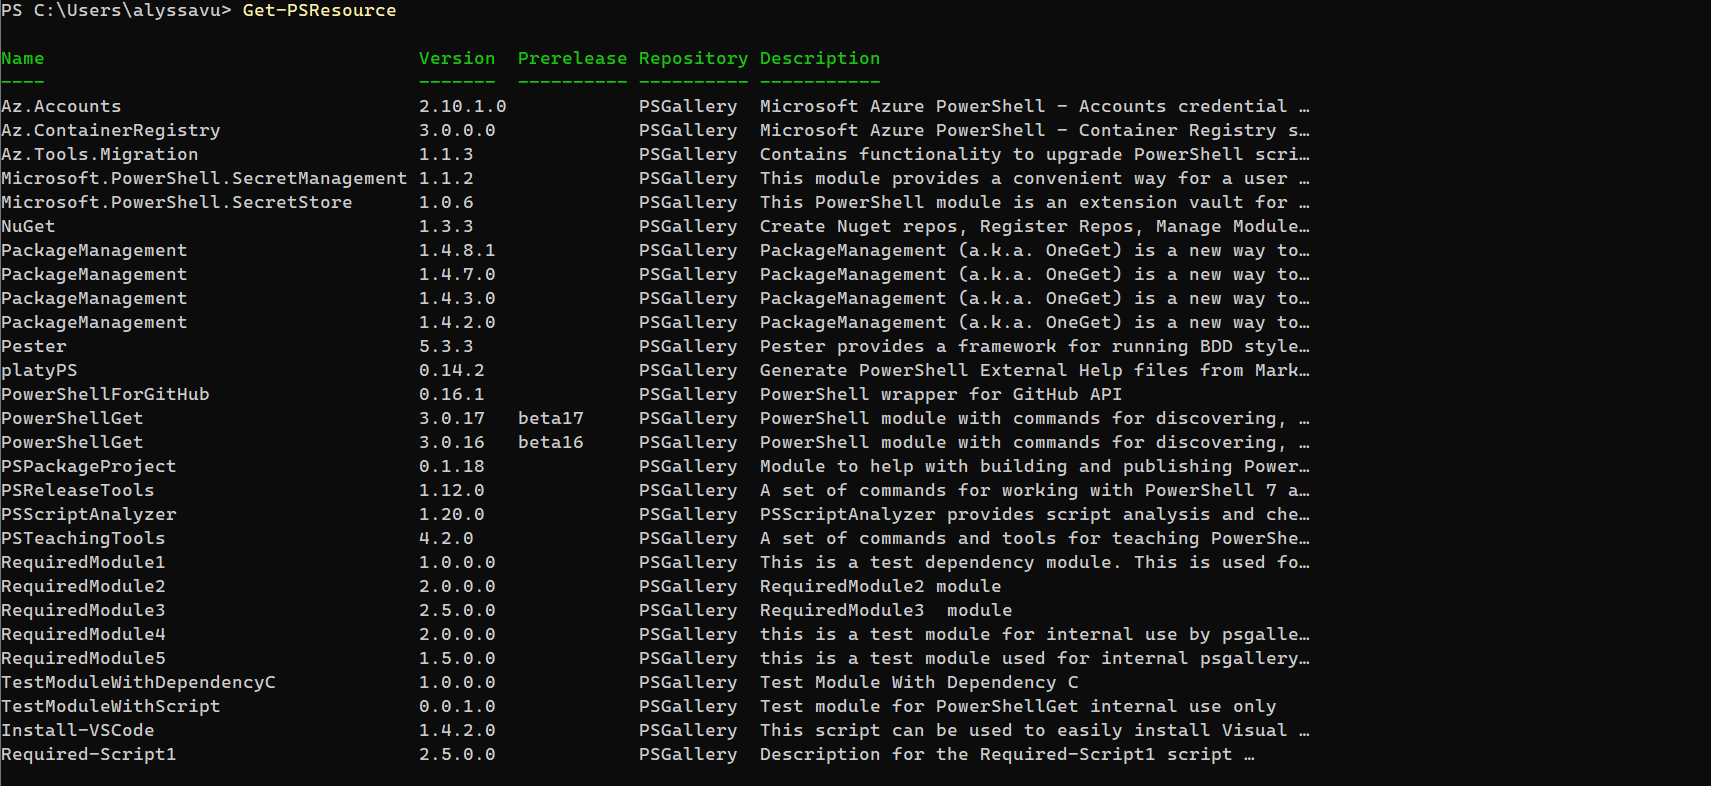The height and width of the screenshot is (786, 1711).
Task: Click 'Description for the Required-Script1' text
Action: coord(1007,754)
